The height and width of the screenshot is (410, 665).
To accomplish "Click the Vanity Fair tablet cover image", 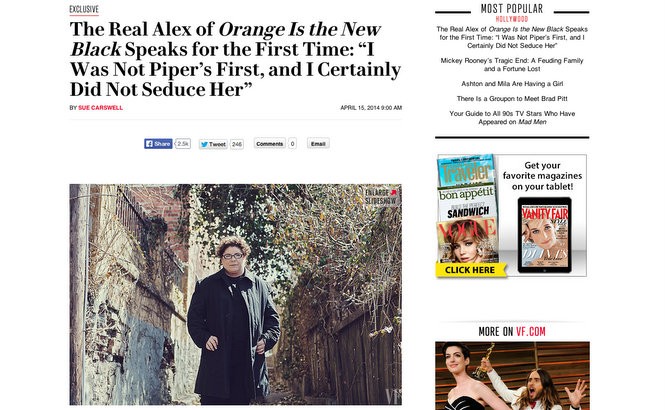I will click(x=545, y=235).
